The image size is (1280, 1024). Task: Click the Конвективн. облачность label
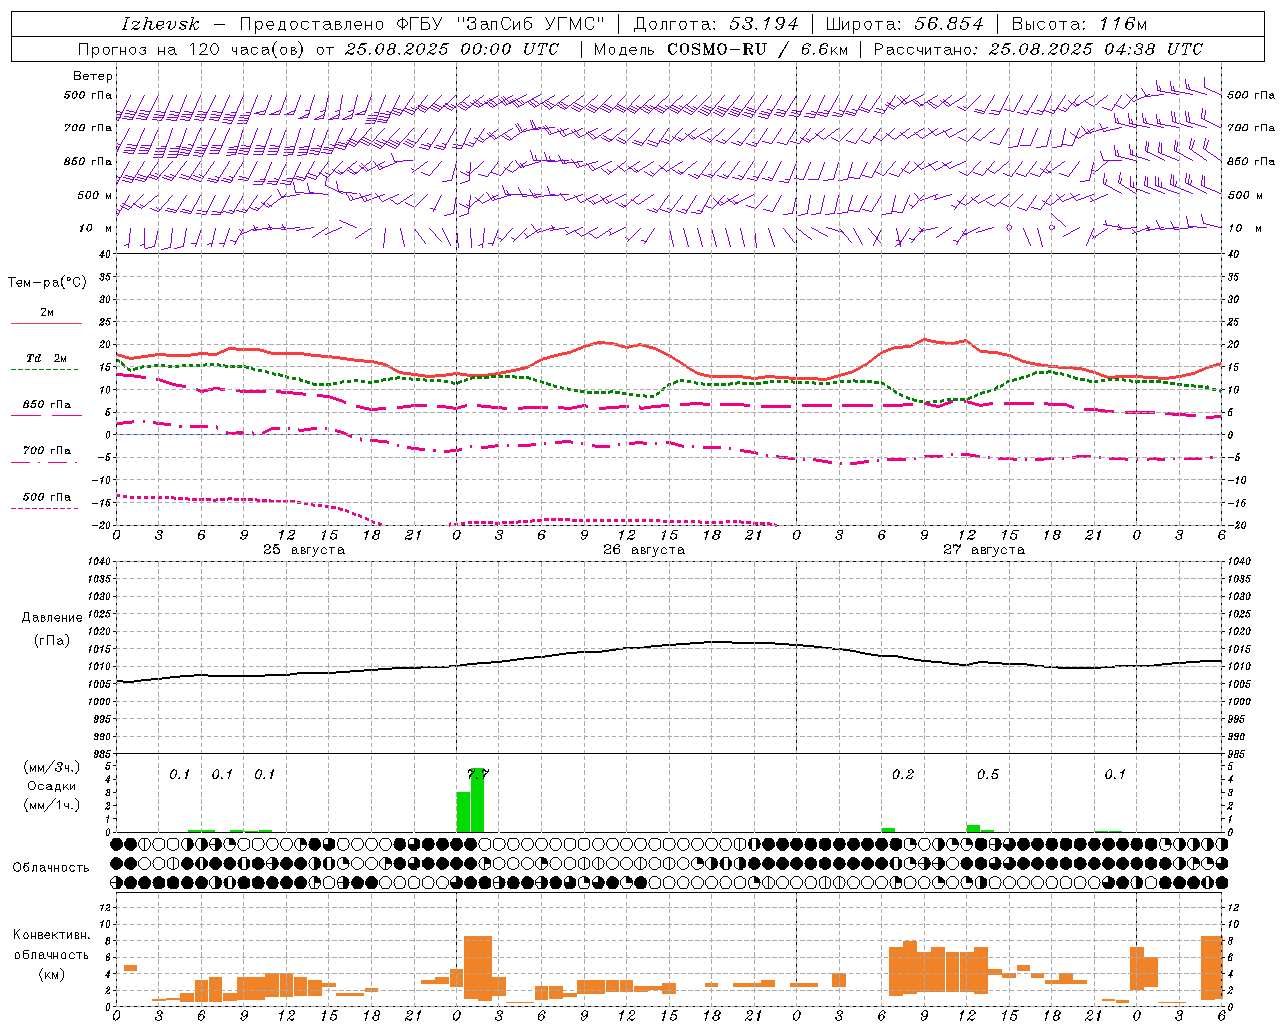pyautogui.click(x=51, y=945)
